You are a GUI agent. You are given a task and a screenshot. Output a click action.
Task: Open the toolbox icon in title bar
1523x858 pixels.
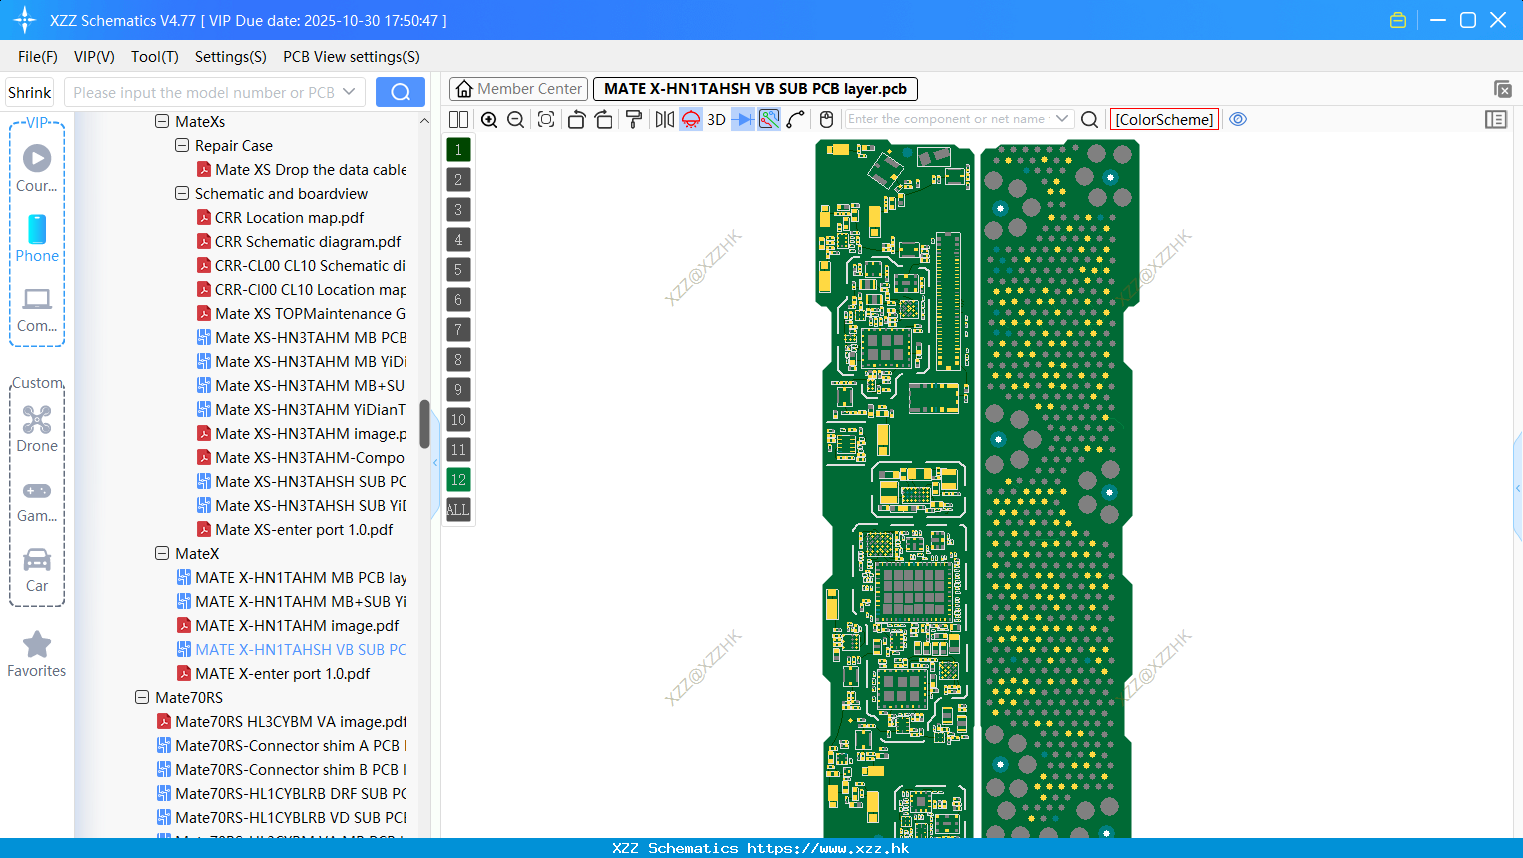[x=1398, y=20]
